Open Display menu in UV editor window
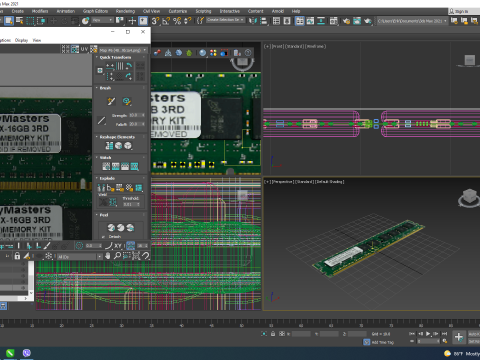Screen dimensions: 480x360 (21, 40)
